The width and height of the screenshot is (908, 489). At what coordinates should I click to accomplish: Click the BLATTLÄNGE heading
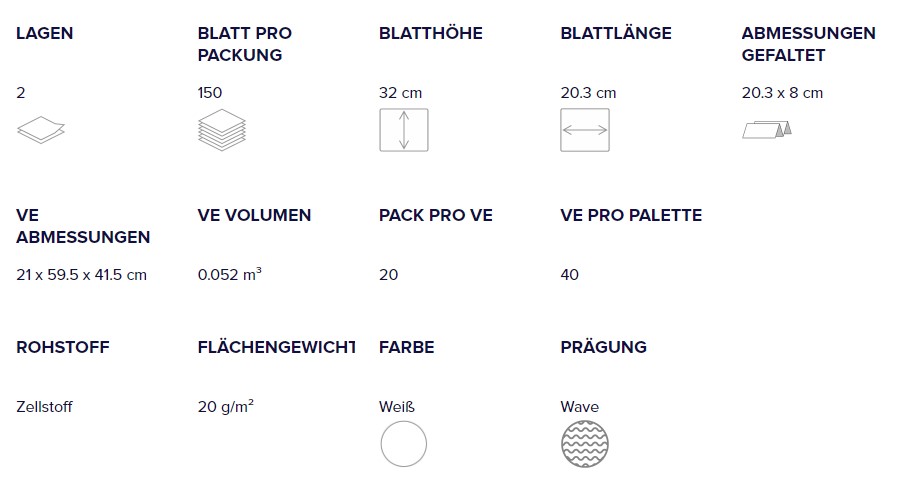tap(616, 33)
